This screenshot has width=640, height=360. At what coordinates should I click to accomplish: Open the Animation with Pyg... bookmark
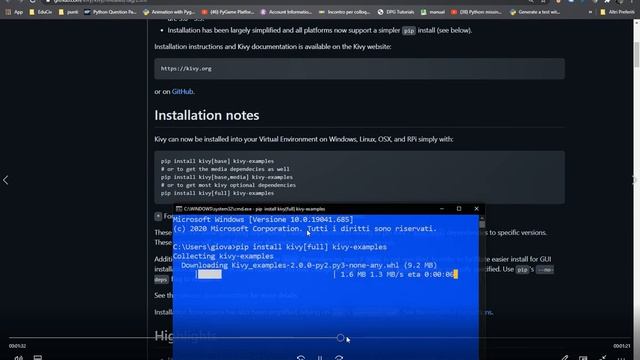click(x=169, y=12)
